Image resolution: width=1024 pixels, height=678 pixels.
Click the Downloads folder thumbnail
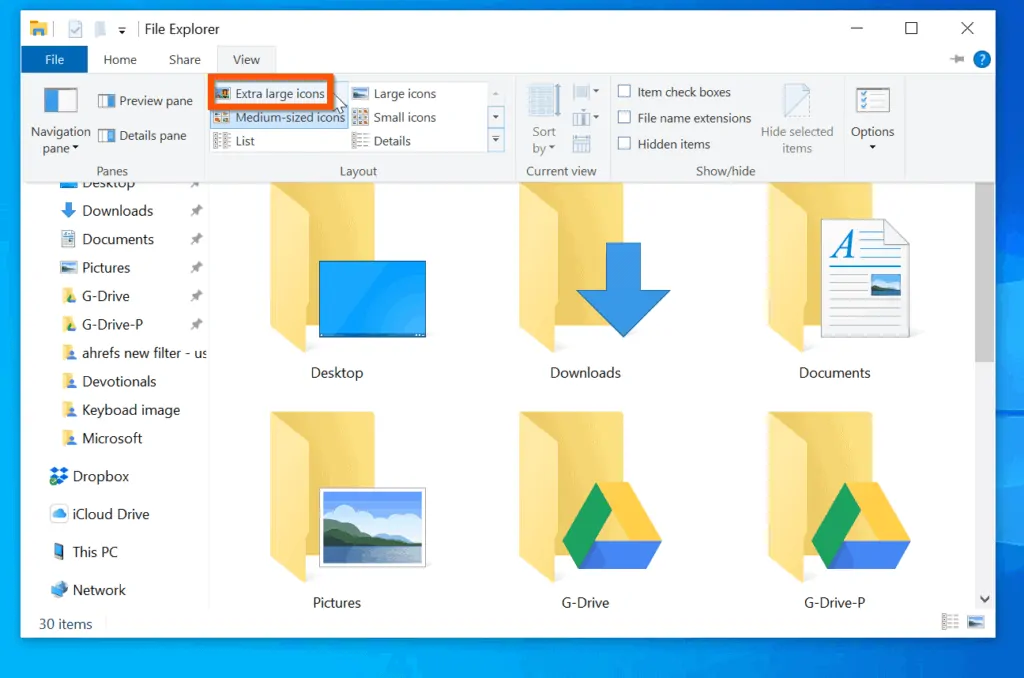(x=585, y=290)
